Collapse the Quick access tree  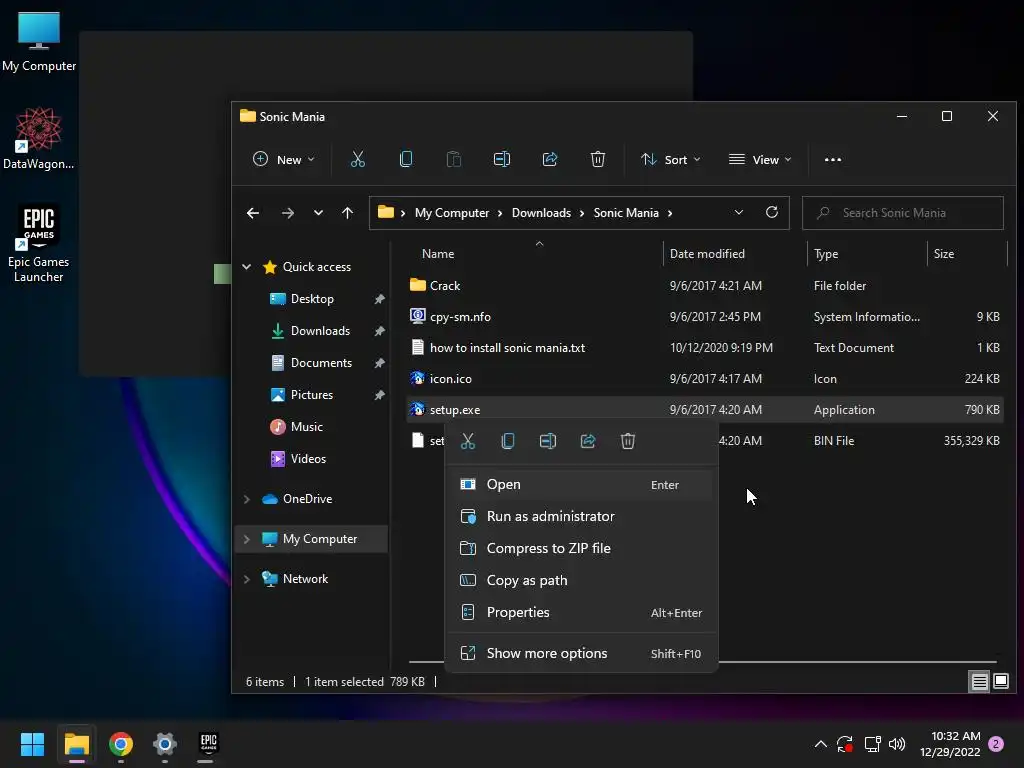click(x=247, y=266)
